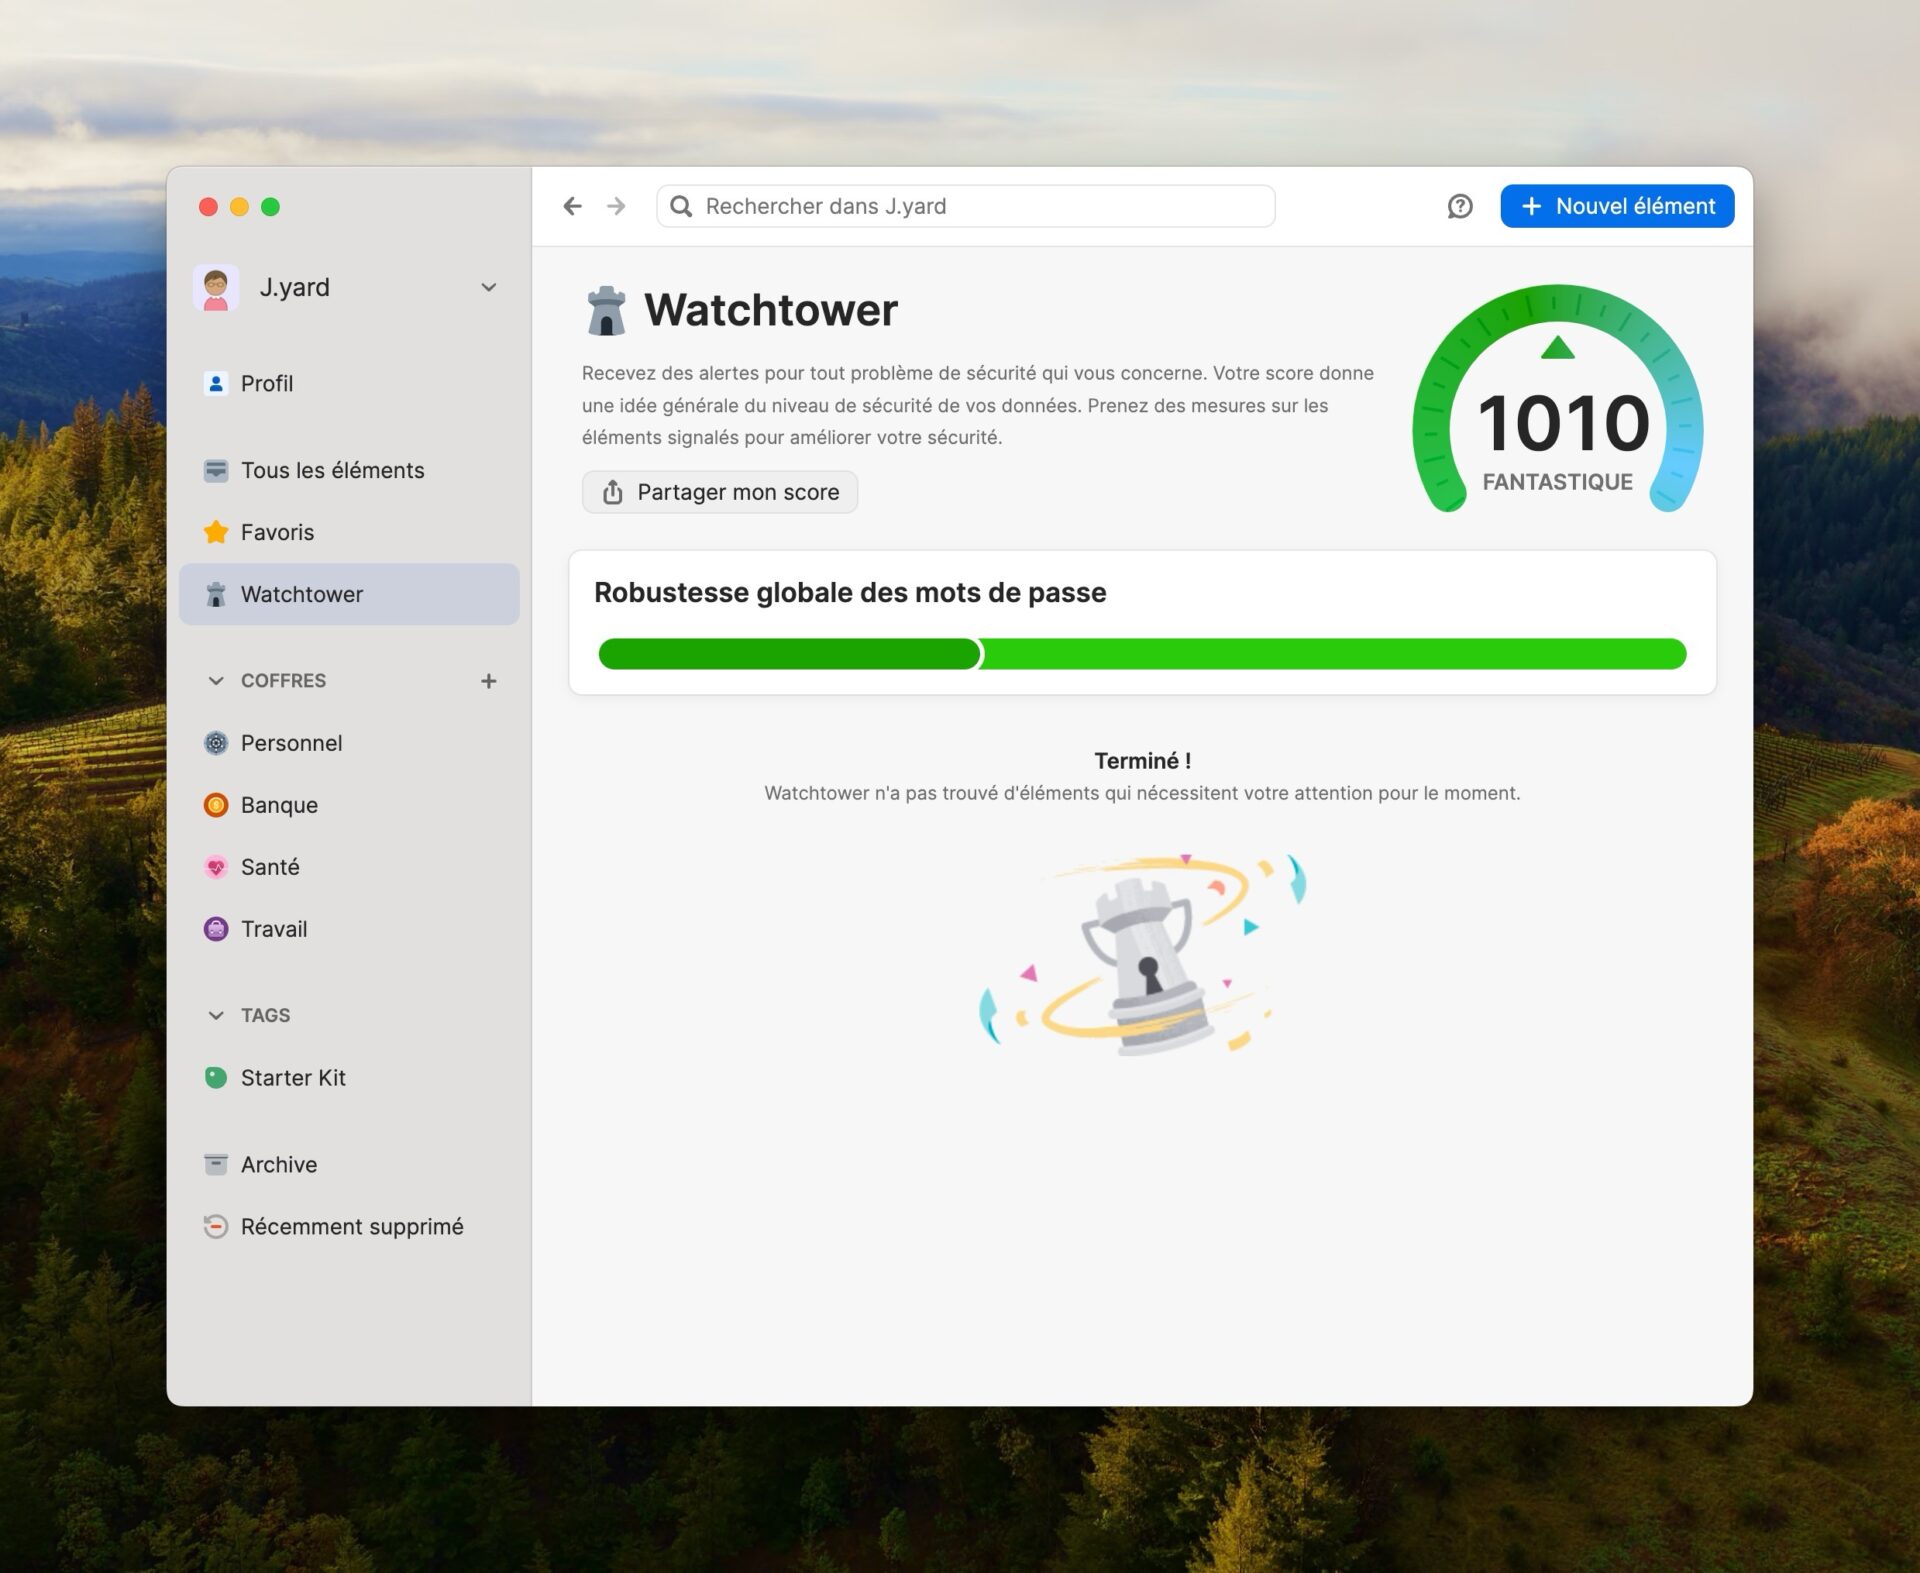
Task: Open the help question mark icon
Action: (1459, 206)
